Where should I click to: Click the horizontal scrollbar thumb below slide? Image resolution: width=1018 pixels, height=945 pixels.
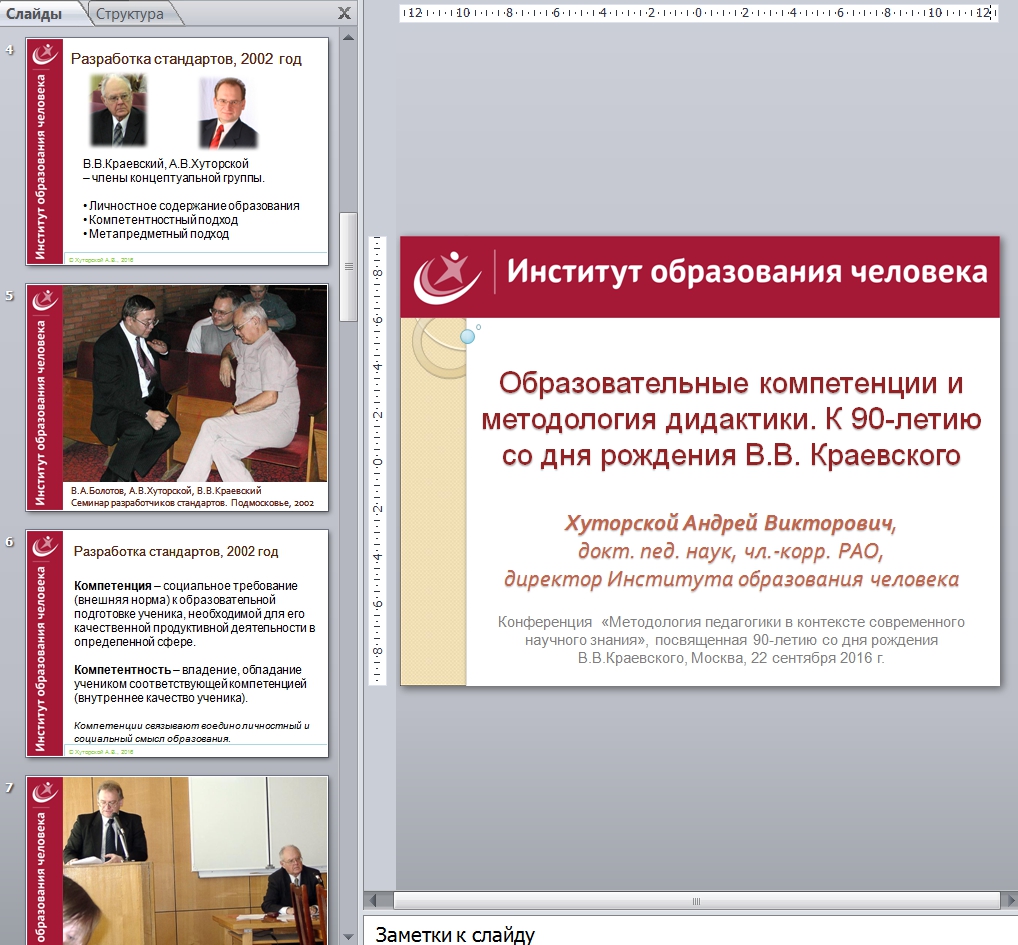pyautogui.click(x=695, y=900)
